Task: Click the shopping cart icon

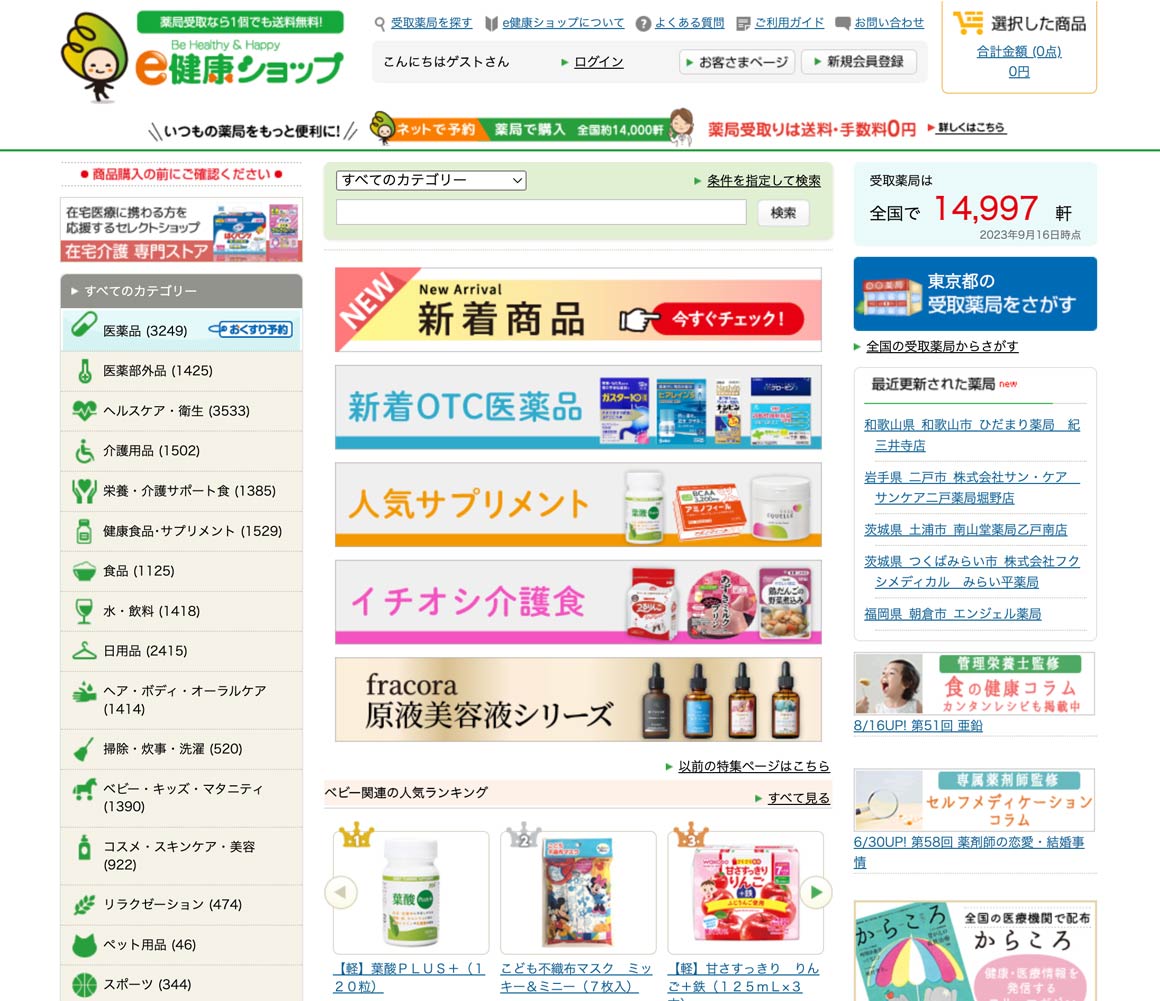Action: (x=968, y=23)
